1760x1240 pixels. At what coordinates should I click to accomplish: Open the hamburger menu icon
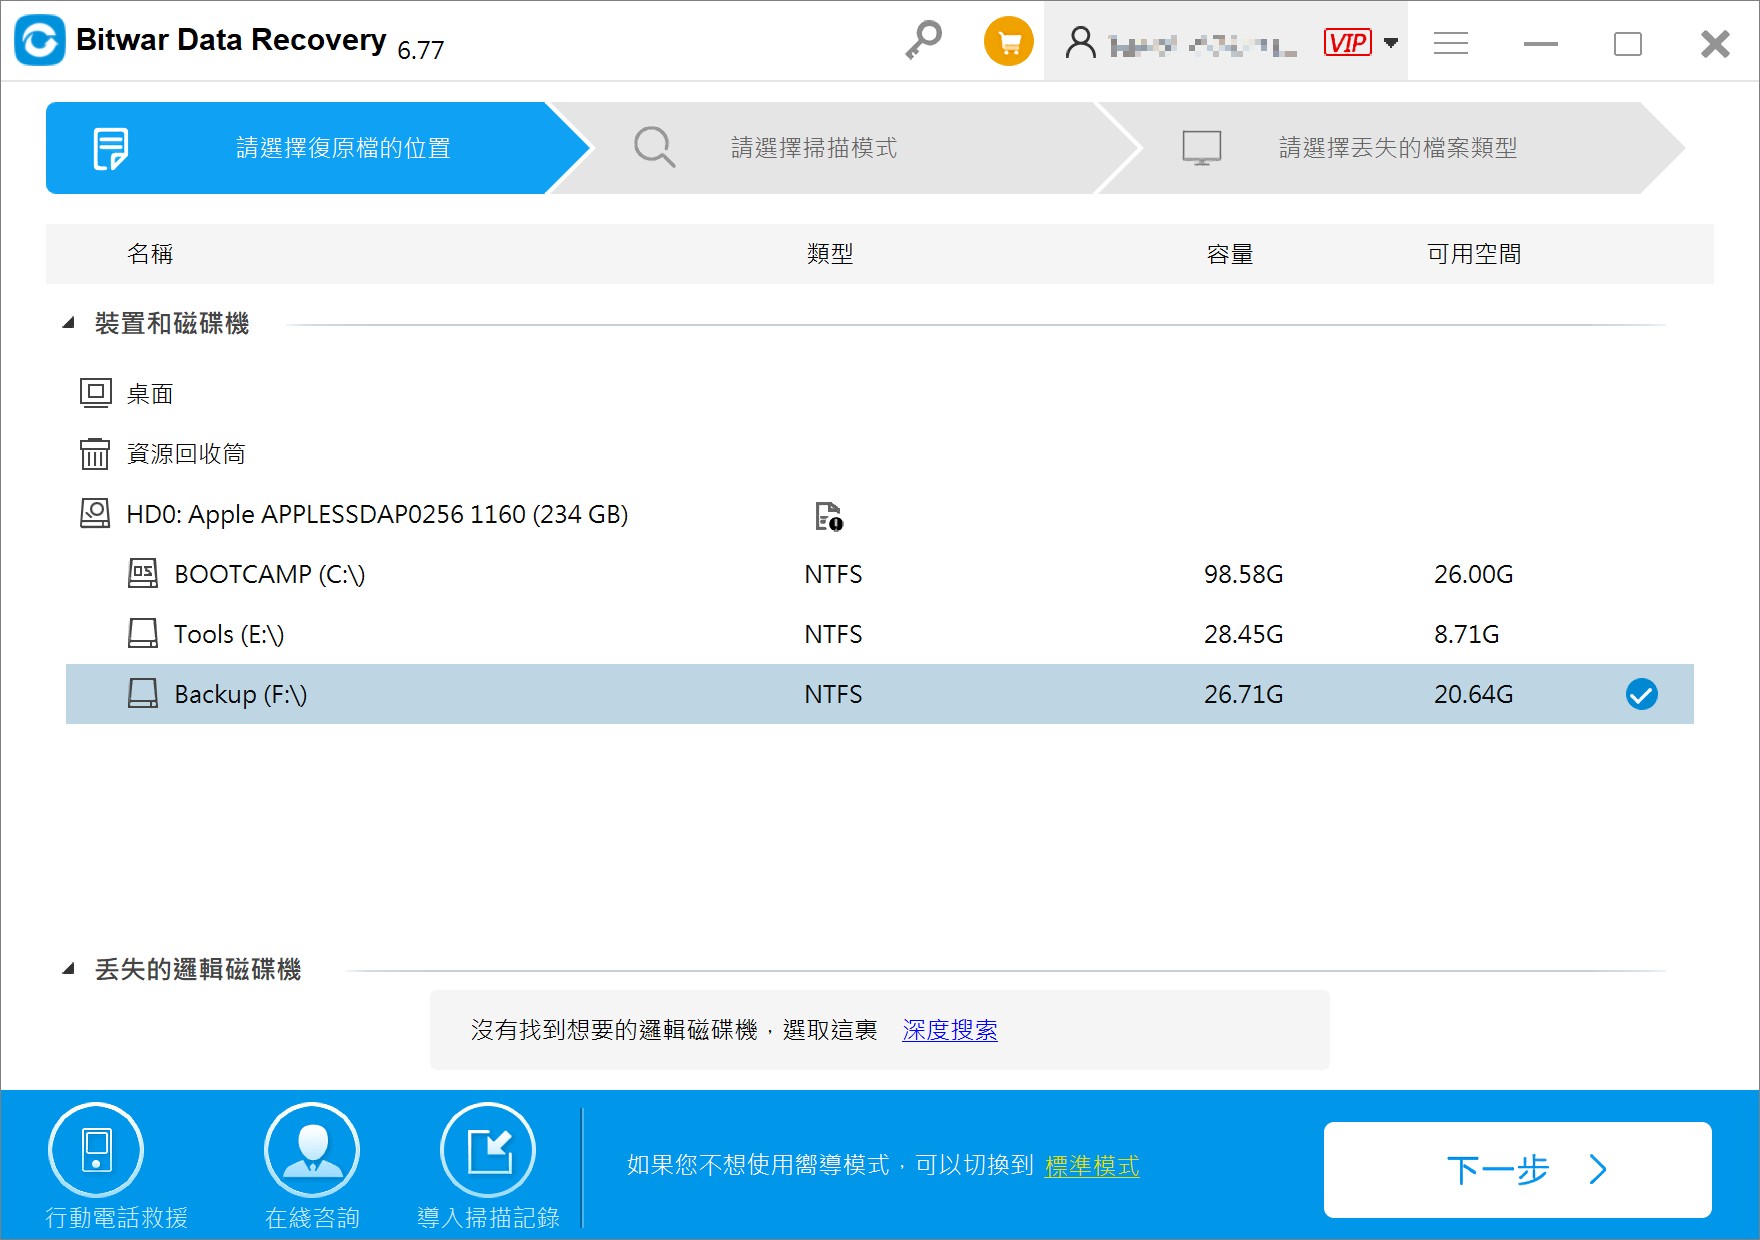1450,43
